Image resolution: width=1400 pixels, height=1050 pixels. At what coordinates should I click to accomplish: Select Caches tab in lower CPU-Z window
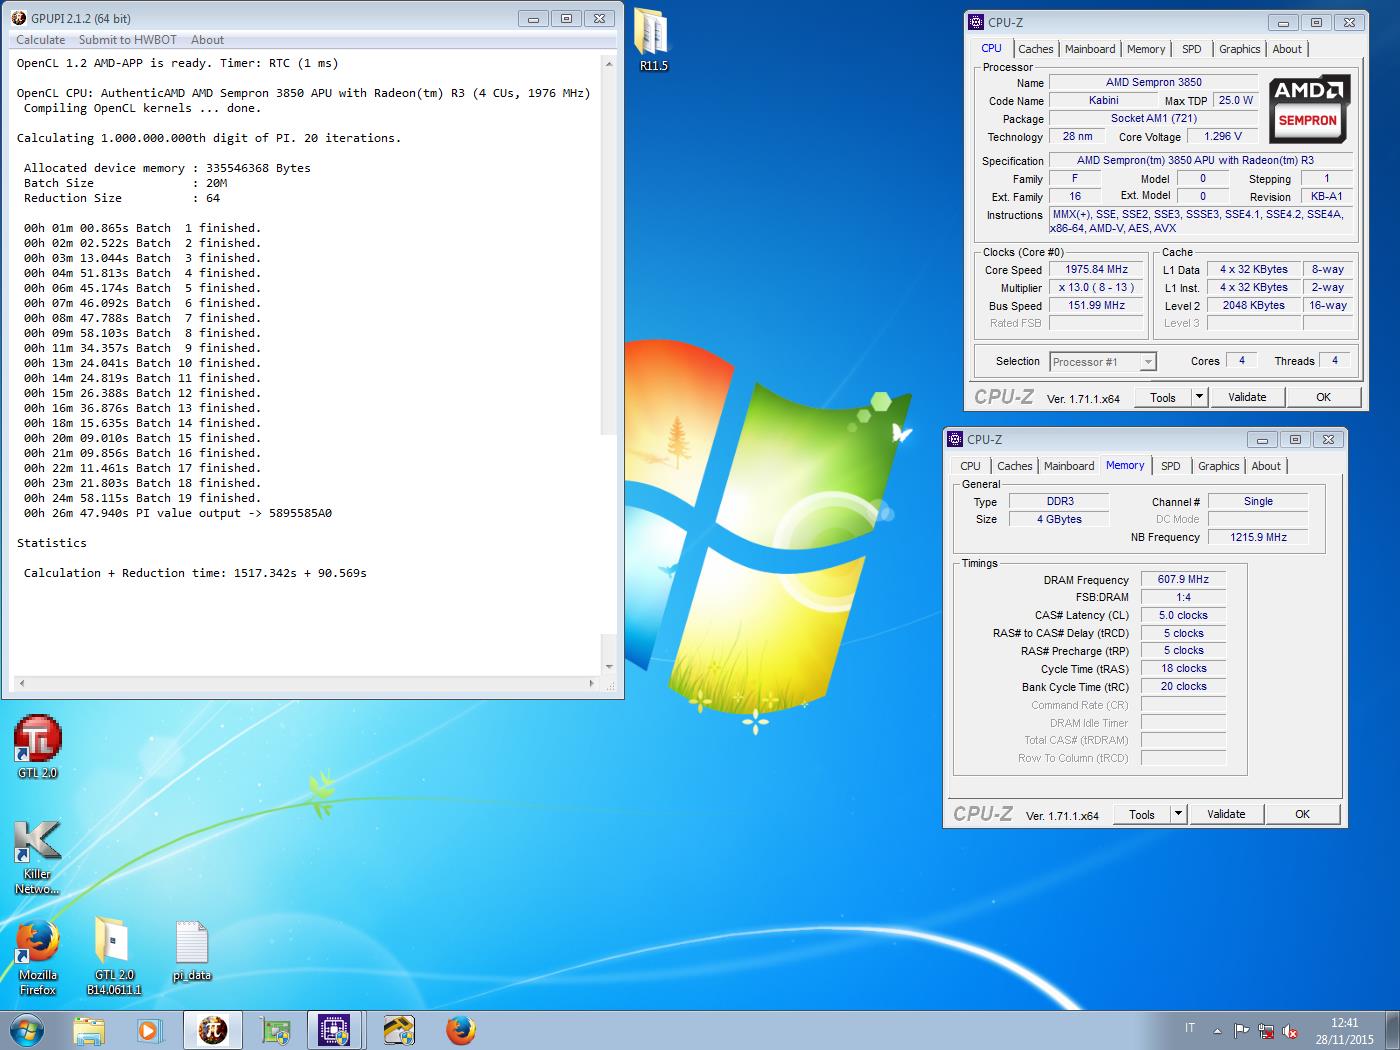pyautogui.click(x=1015, y=466)
